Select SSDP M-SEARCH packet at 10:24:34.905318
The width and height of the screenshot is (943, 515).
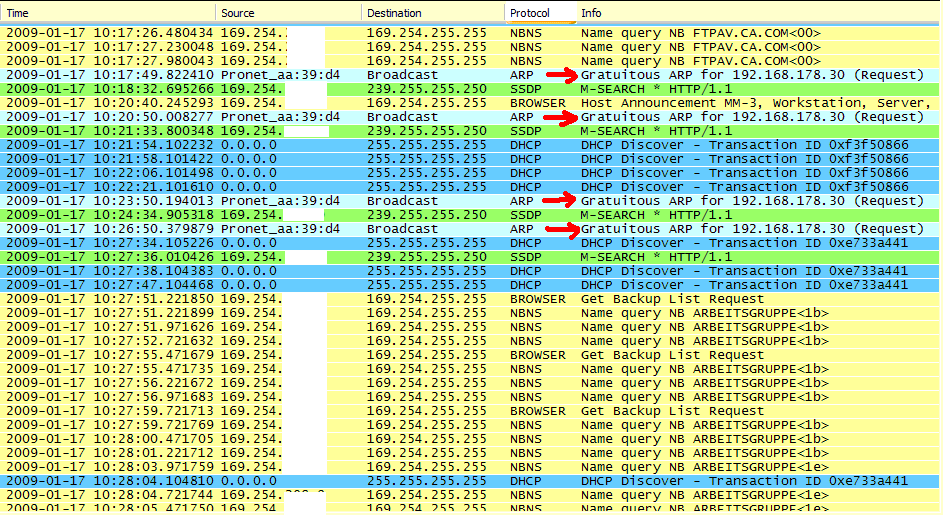click(x=470, y=215)
